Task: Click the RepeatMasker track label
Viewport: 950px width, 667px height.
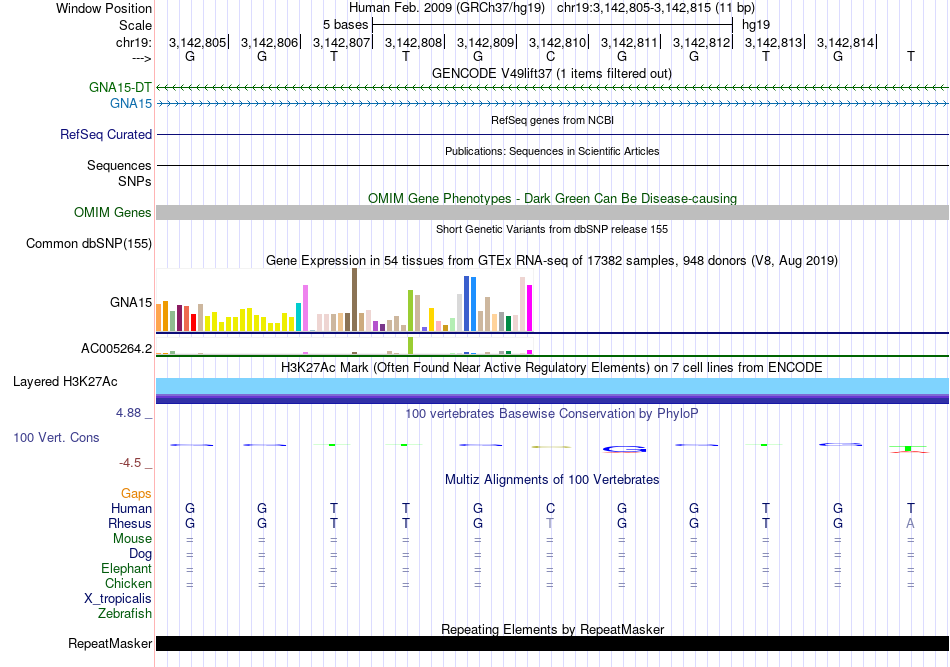Action: coord(110,643)
